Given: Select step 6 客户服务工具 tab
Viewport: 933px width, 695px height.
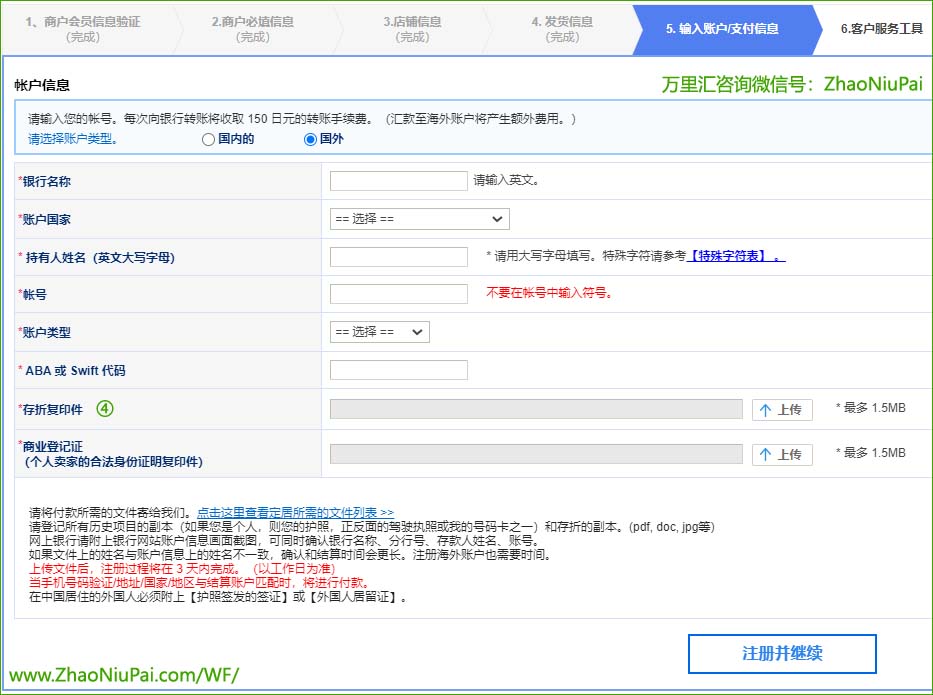Looking at the screenshot, I should (881, 29).
